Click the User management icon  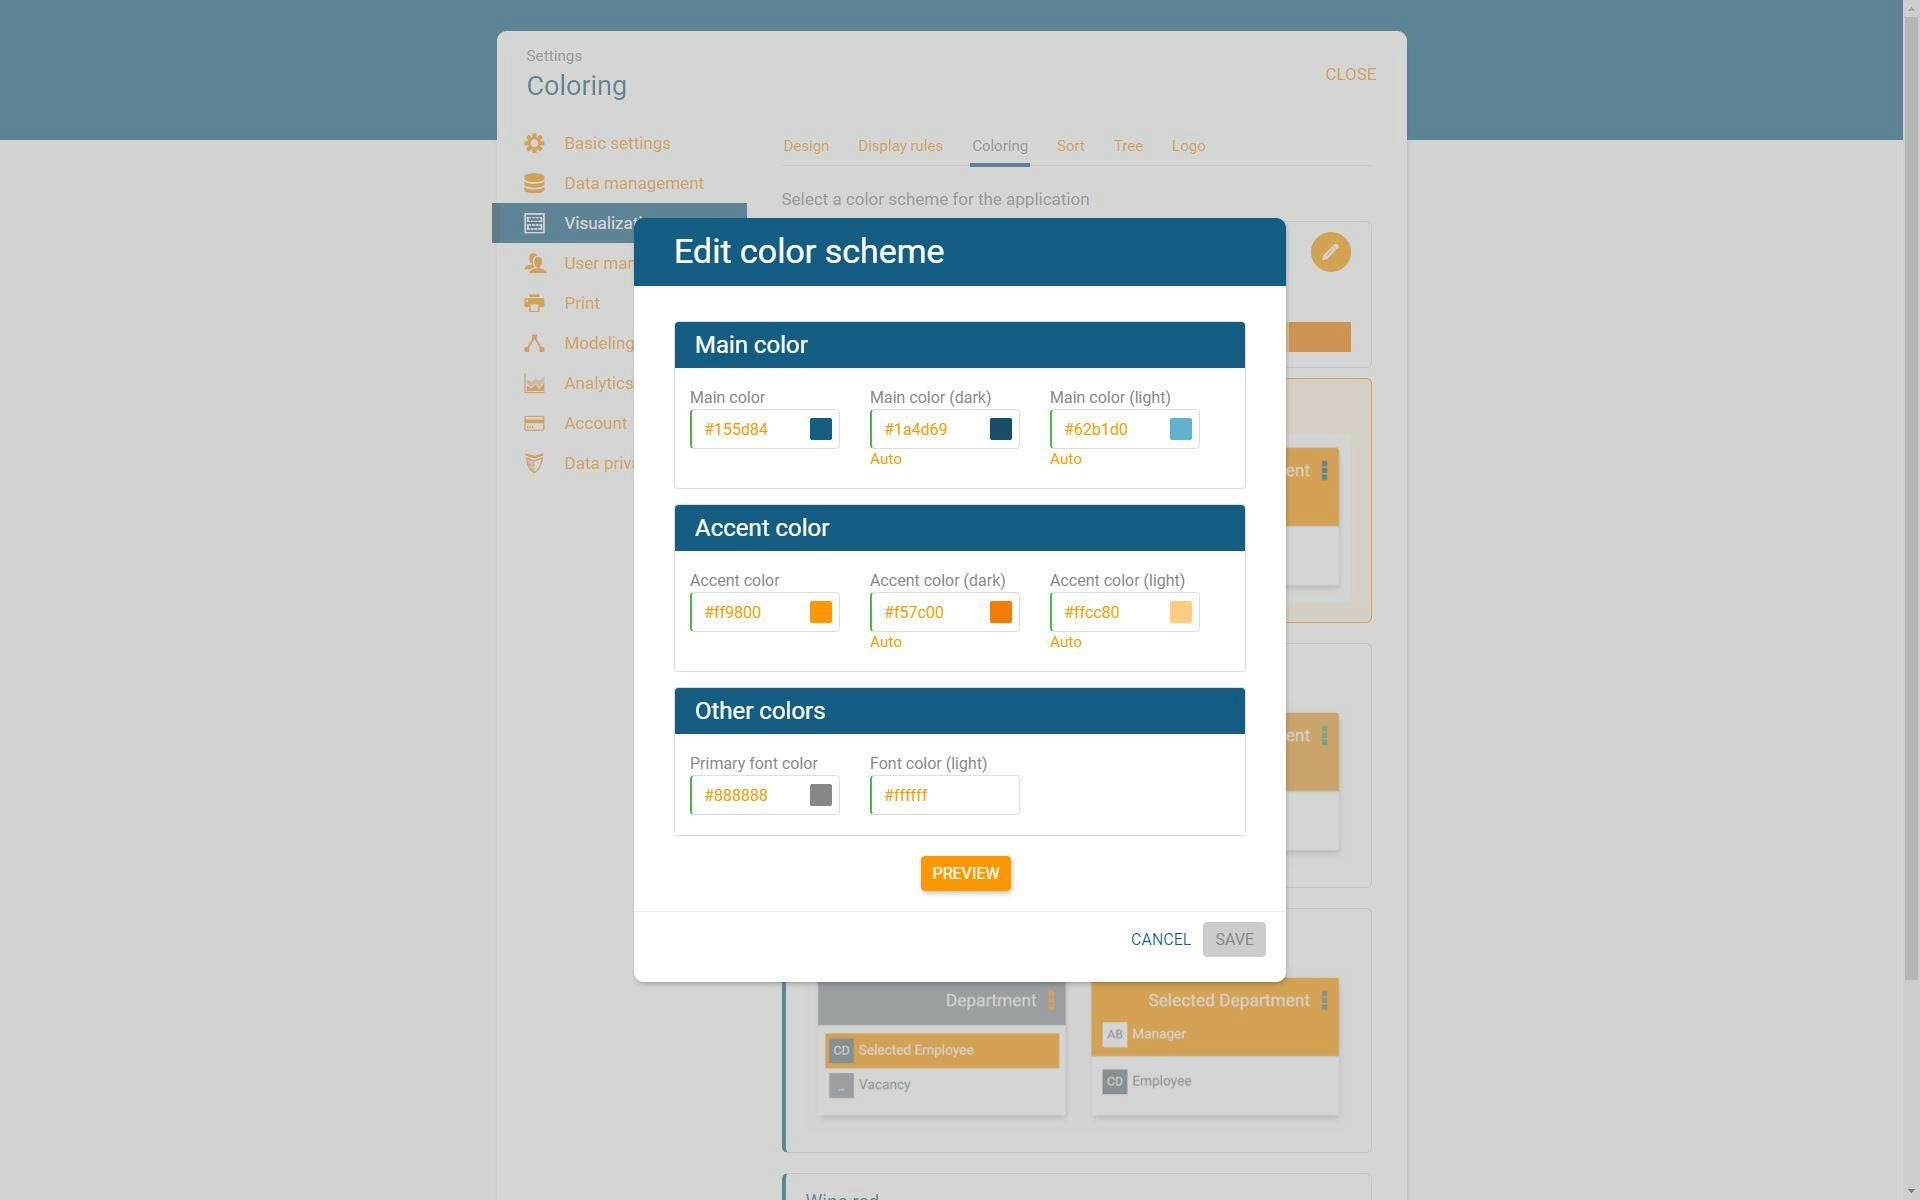pos(534,263)
